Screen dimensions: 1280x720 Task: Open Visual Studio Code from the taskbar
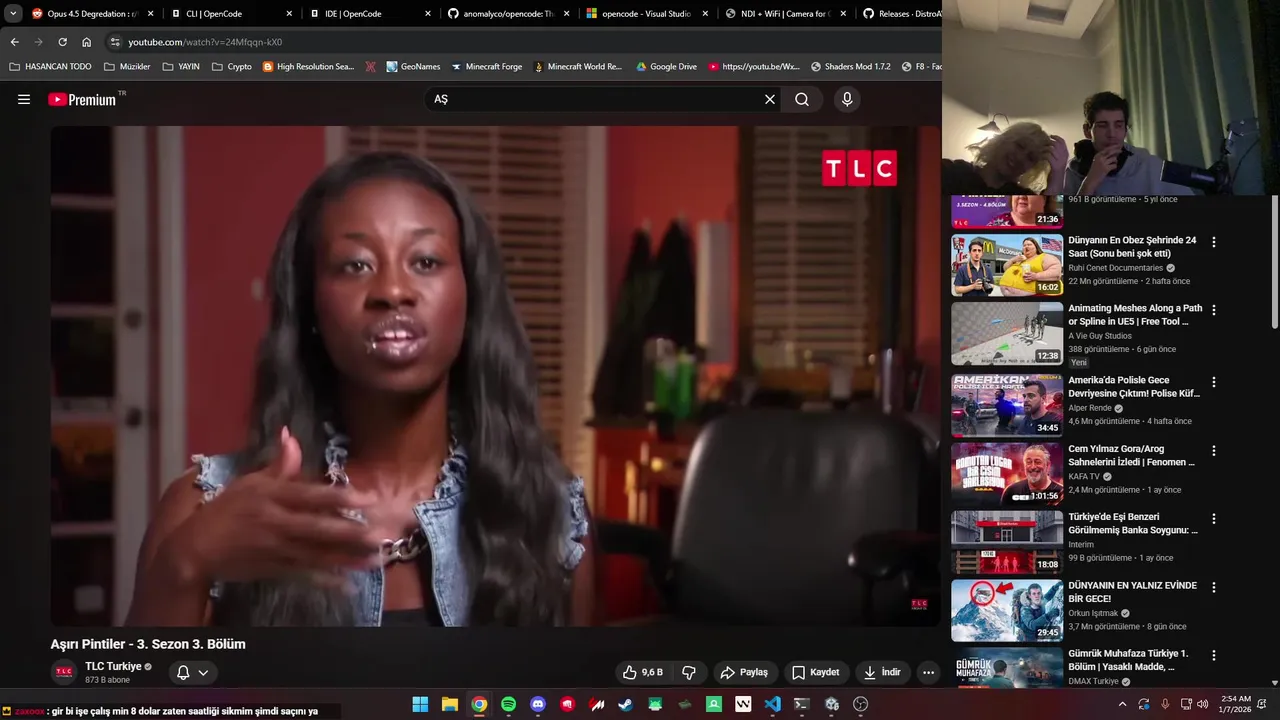coord(772,704)
